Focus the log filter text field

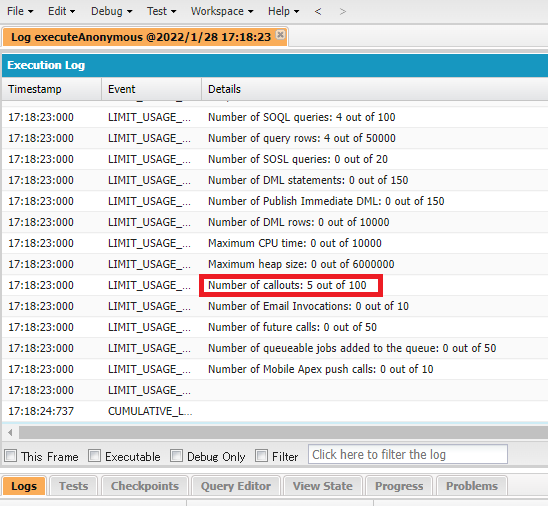click(408, 454)
